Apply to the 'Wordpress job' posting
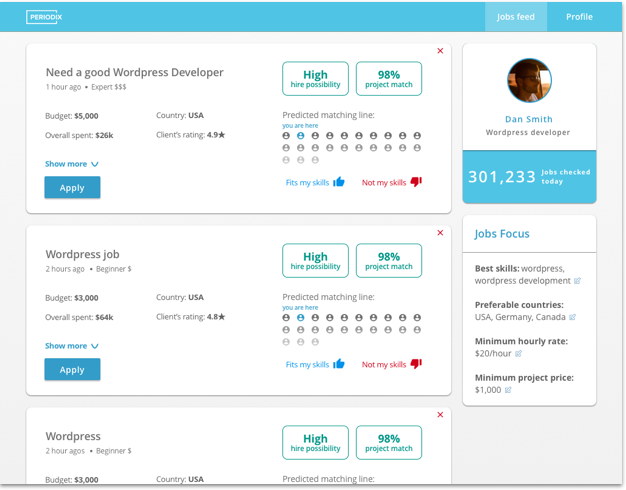This screenshot has height=490, width=626. coord(72,369)
